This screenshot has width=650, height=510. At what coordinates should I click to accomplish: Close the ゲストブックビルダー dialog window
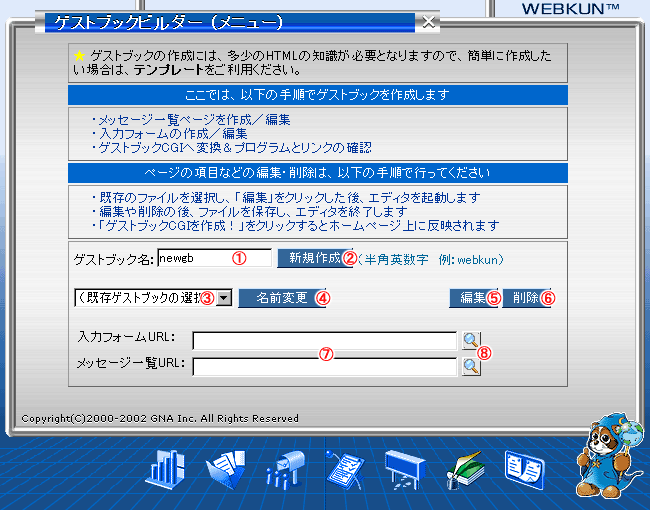(429, 20)
